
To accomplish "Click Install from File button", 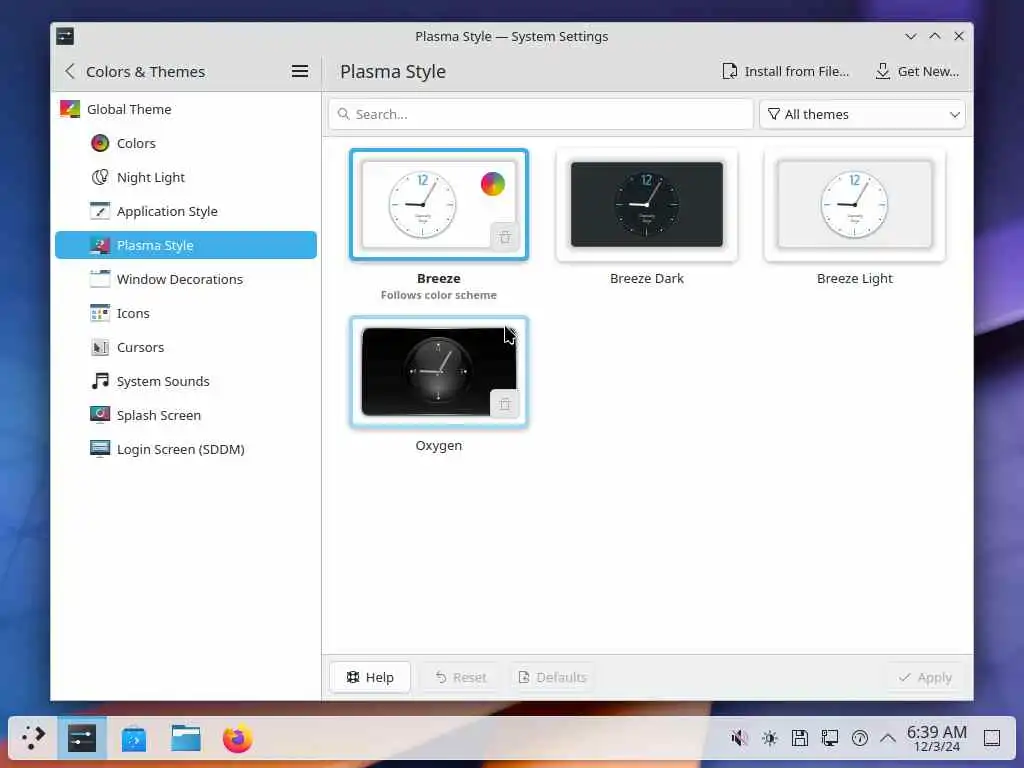I will [x=786, y=71].
